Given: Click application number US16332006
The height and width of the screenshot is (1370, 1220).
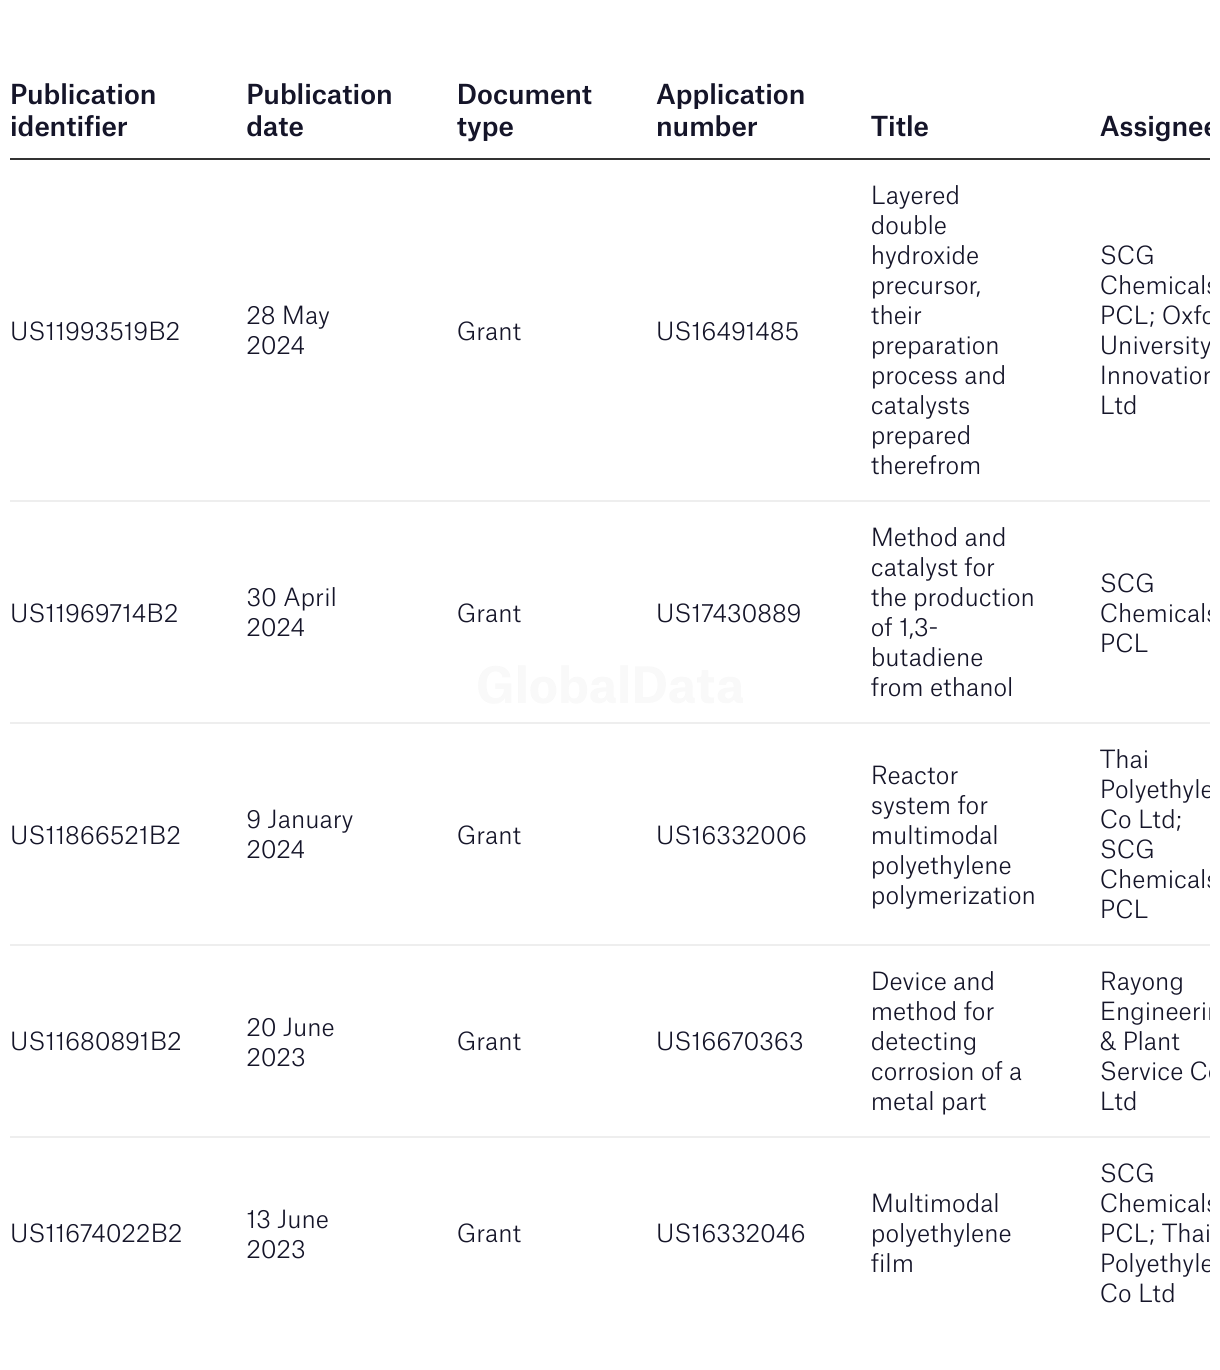Looking at the screenshot, I should [x=731, y=835].
